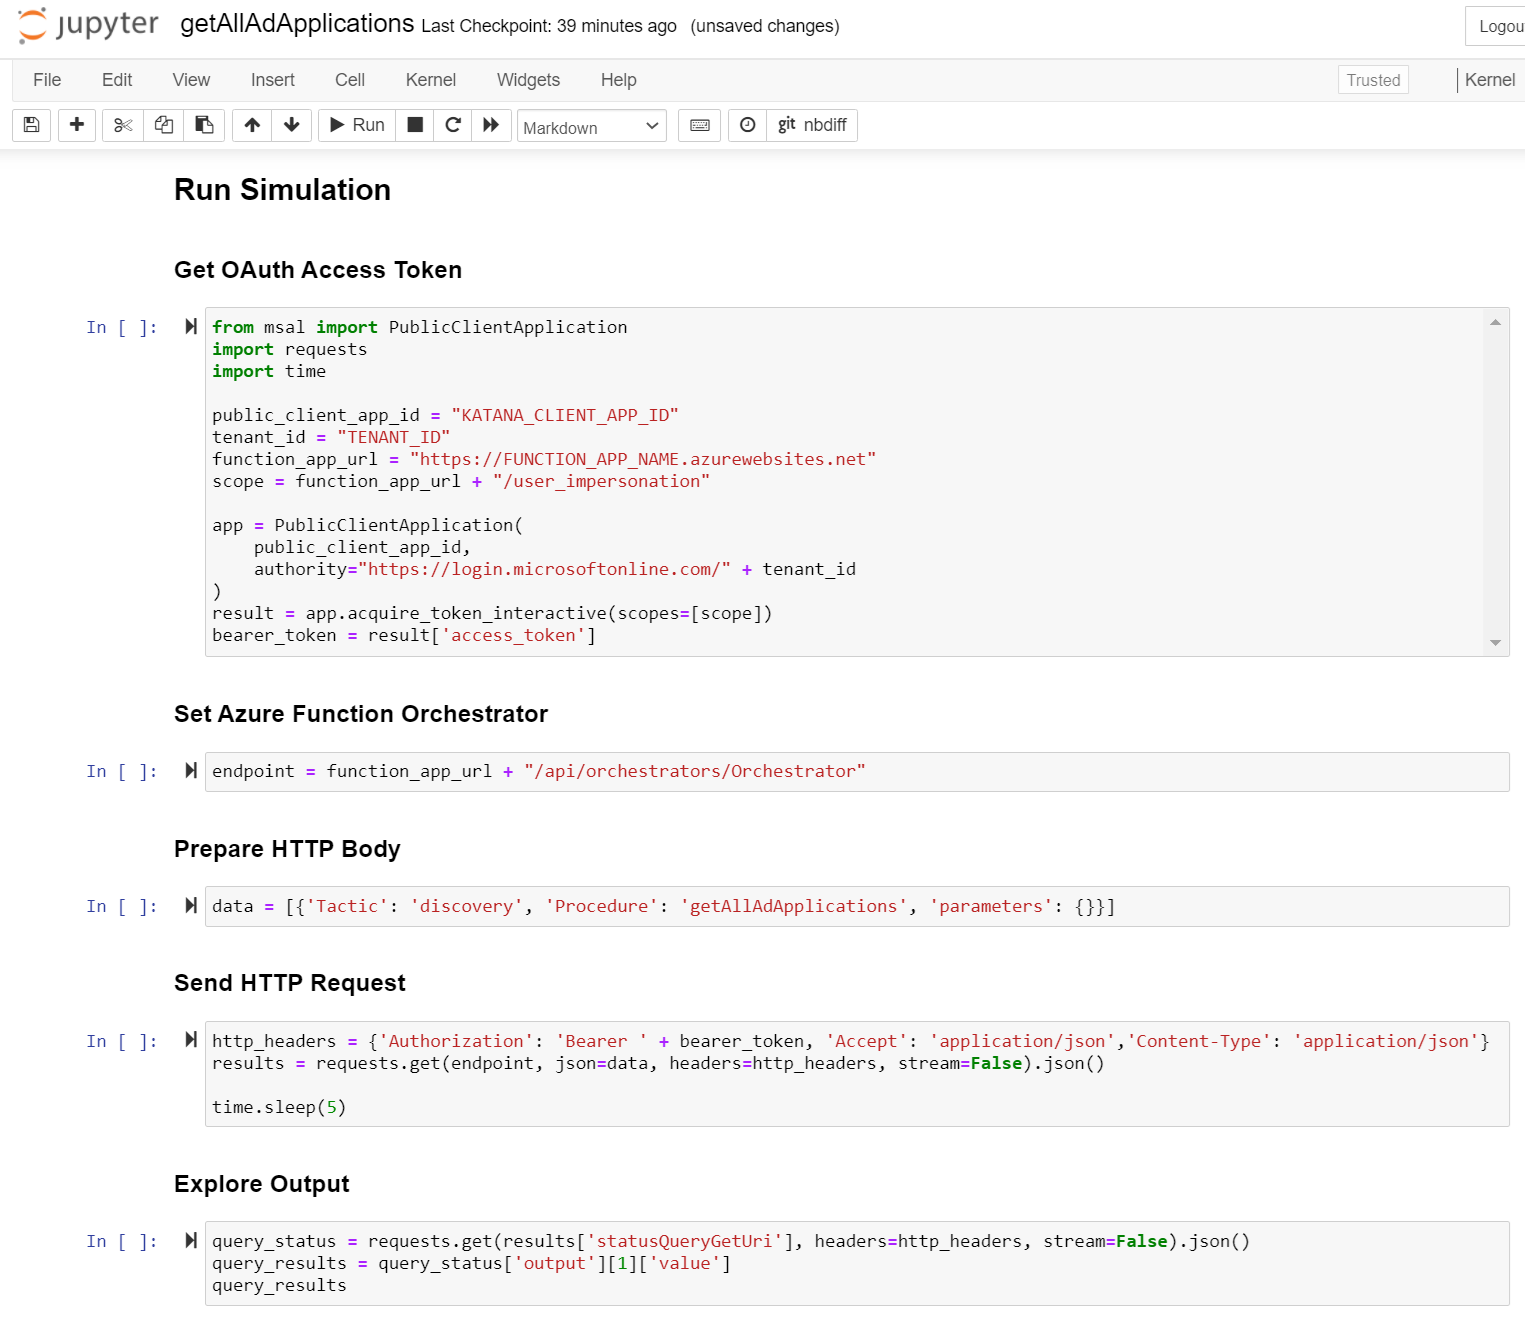Viewport: 1525px width, 1320px height.
Task: Open the command palette keyboard icon
Action: [698, 125]
